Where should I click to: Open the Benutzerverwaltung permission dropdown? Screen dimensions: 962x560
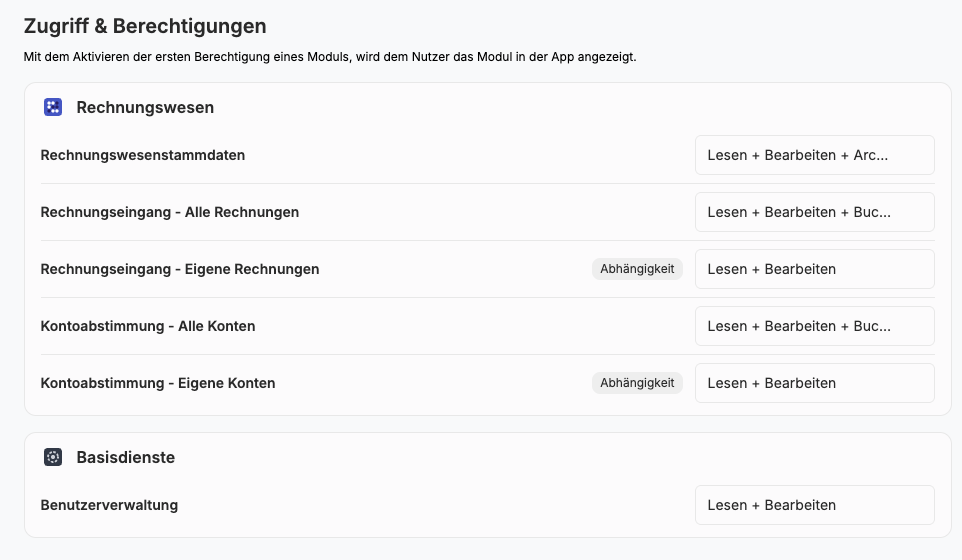(814, 505)
